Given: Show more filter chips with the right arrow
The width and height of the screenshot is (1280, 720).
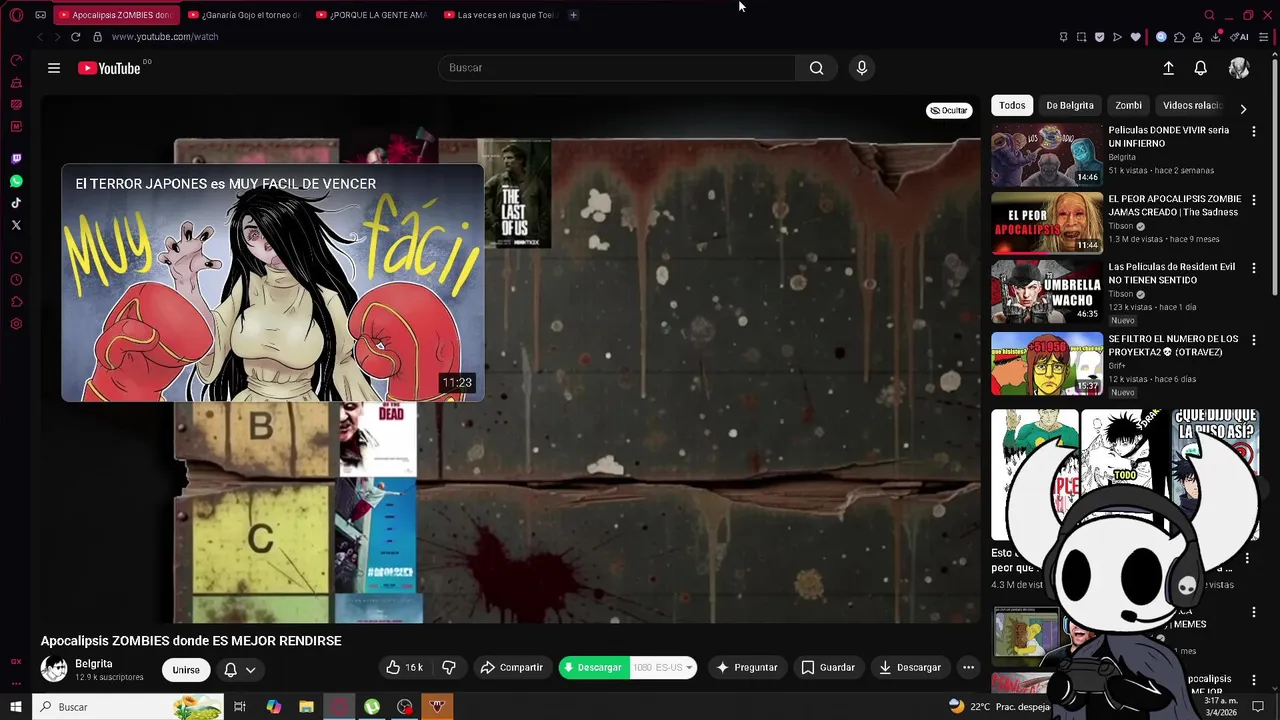Looking at the screenshot, I should pyautogui.click(x=1243, y=109).
